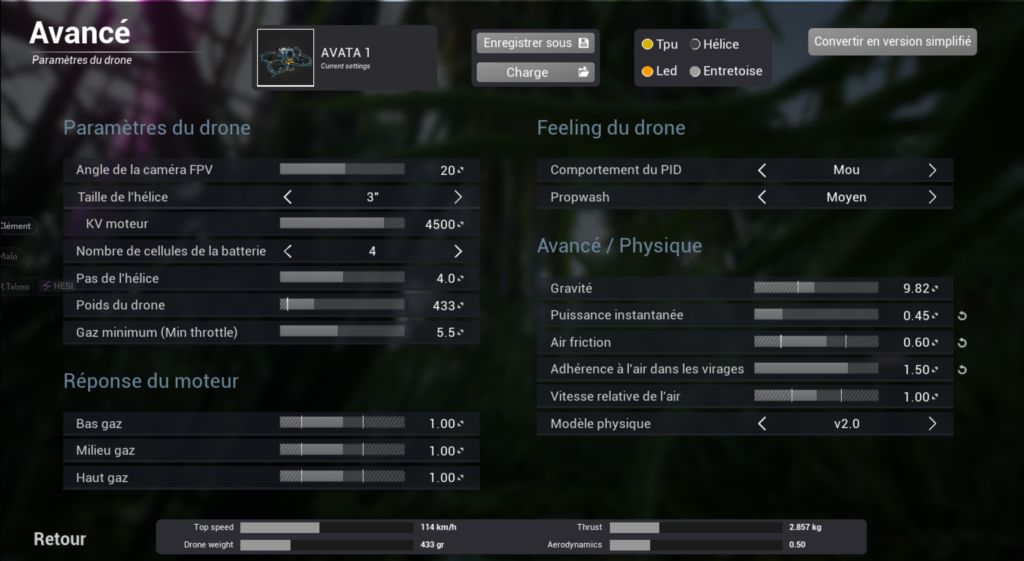Increase Taille de l'hélice with right arrow
Viewport: 1024px width, 561px height.
click(458, 197)
